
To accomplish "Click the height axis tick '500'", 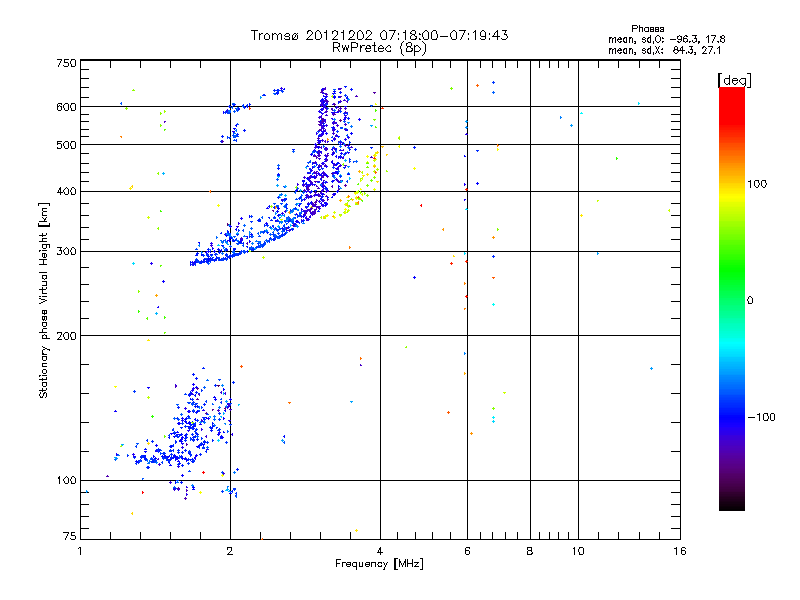I will (66, 145).
